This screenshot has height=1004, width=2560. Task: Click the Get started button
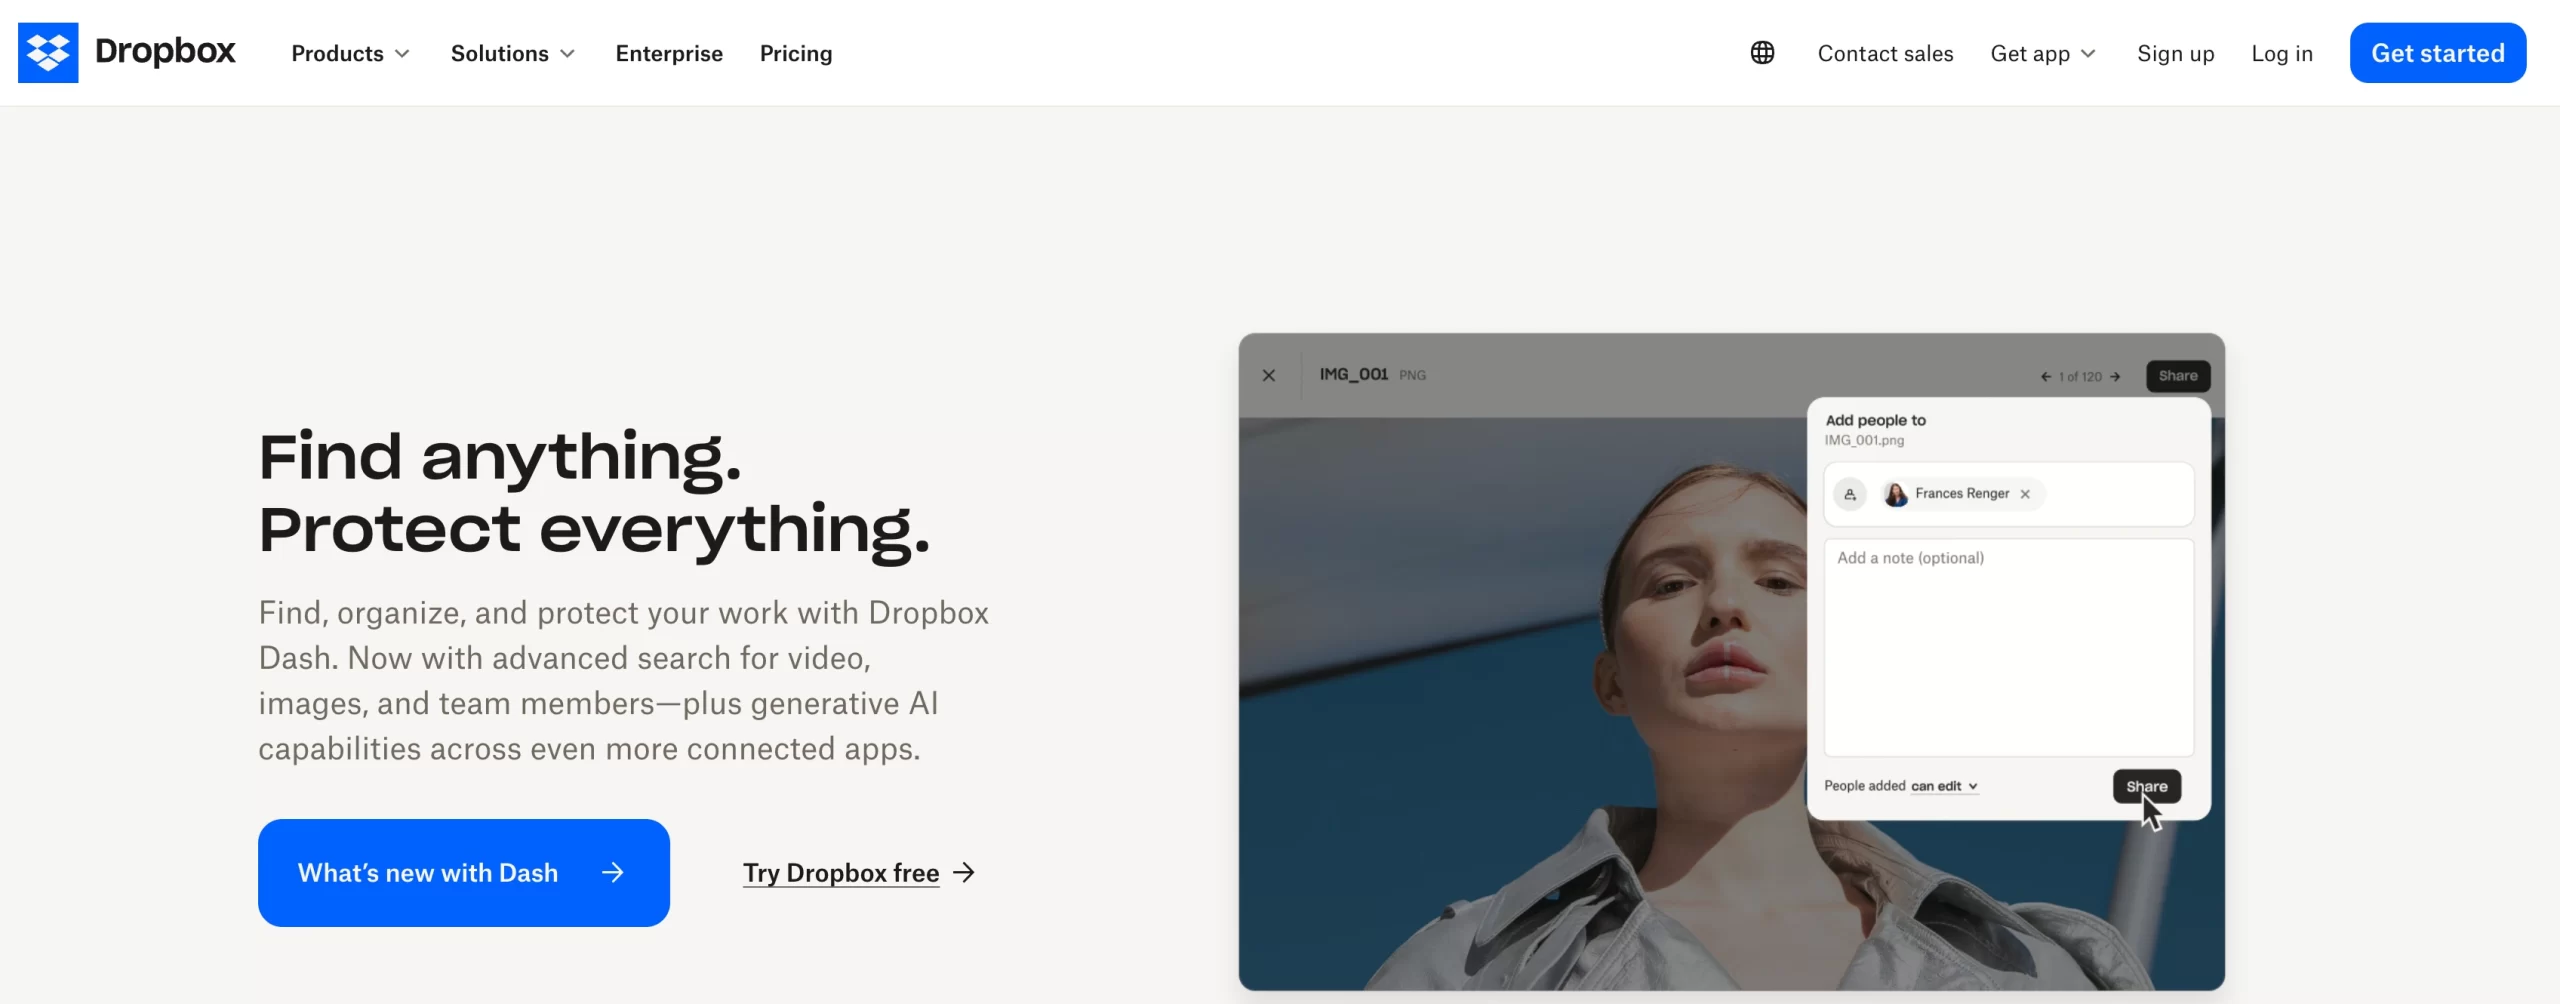pos(2438,52)
